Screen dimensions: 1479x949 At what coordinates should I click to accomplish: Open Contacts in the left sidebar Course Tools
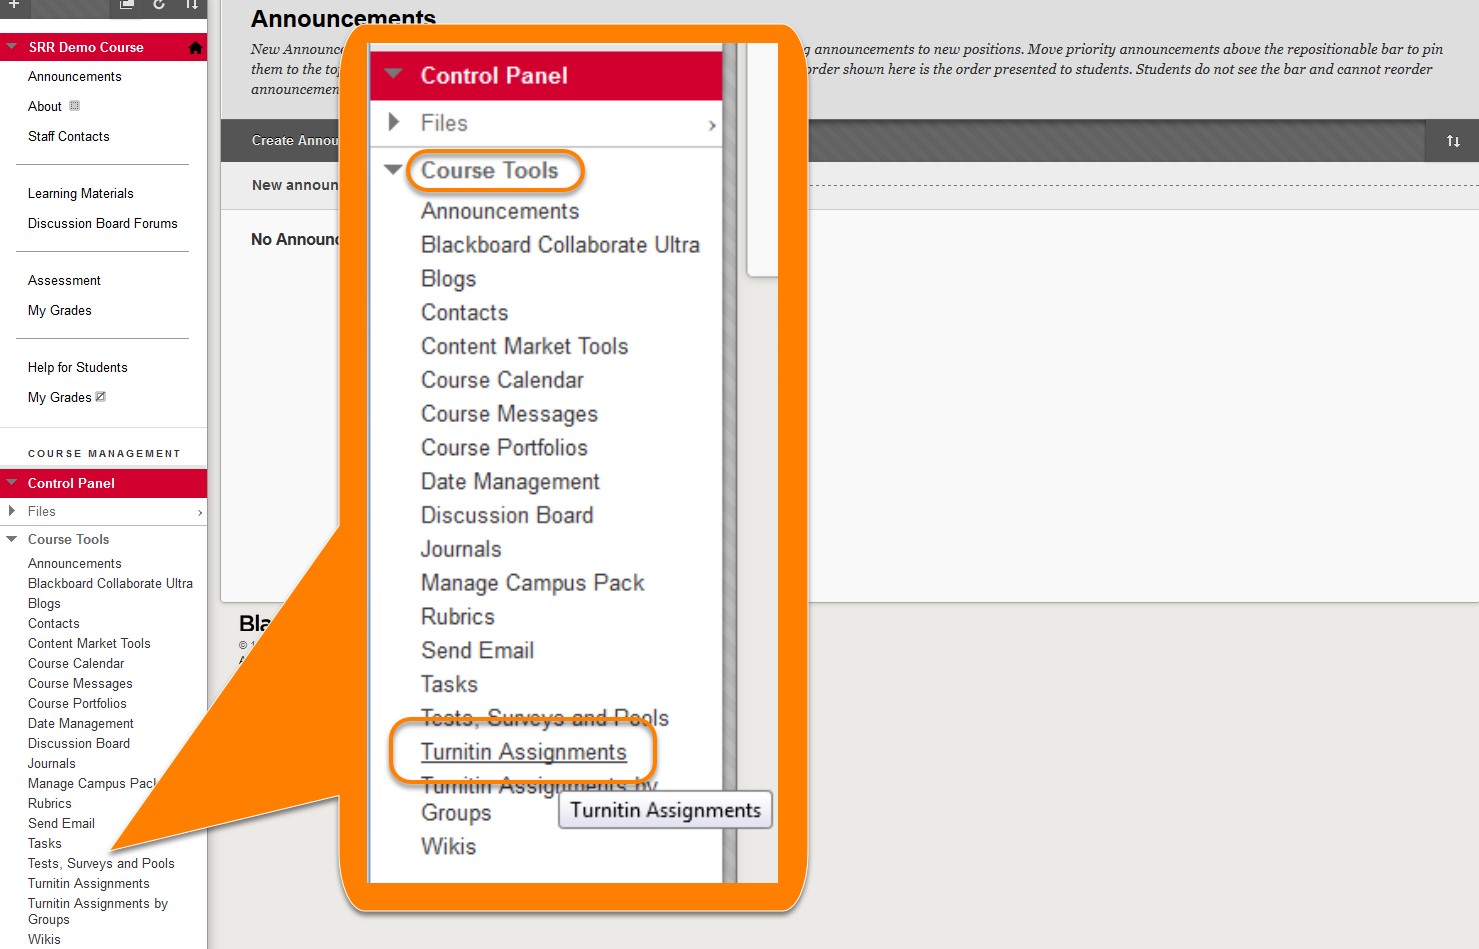click(x=54, y=624)
